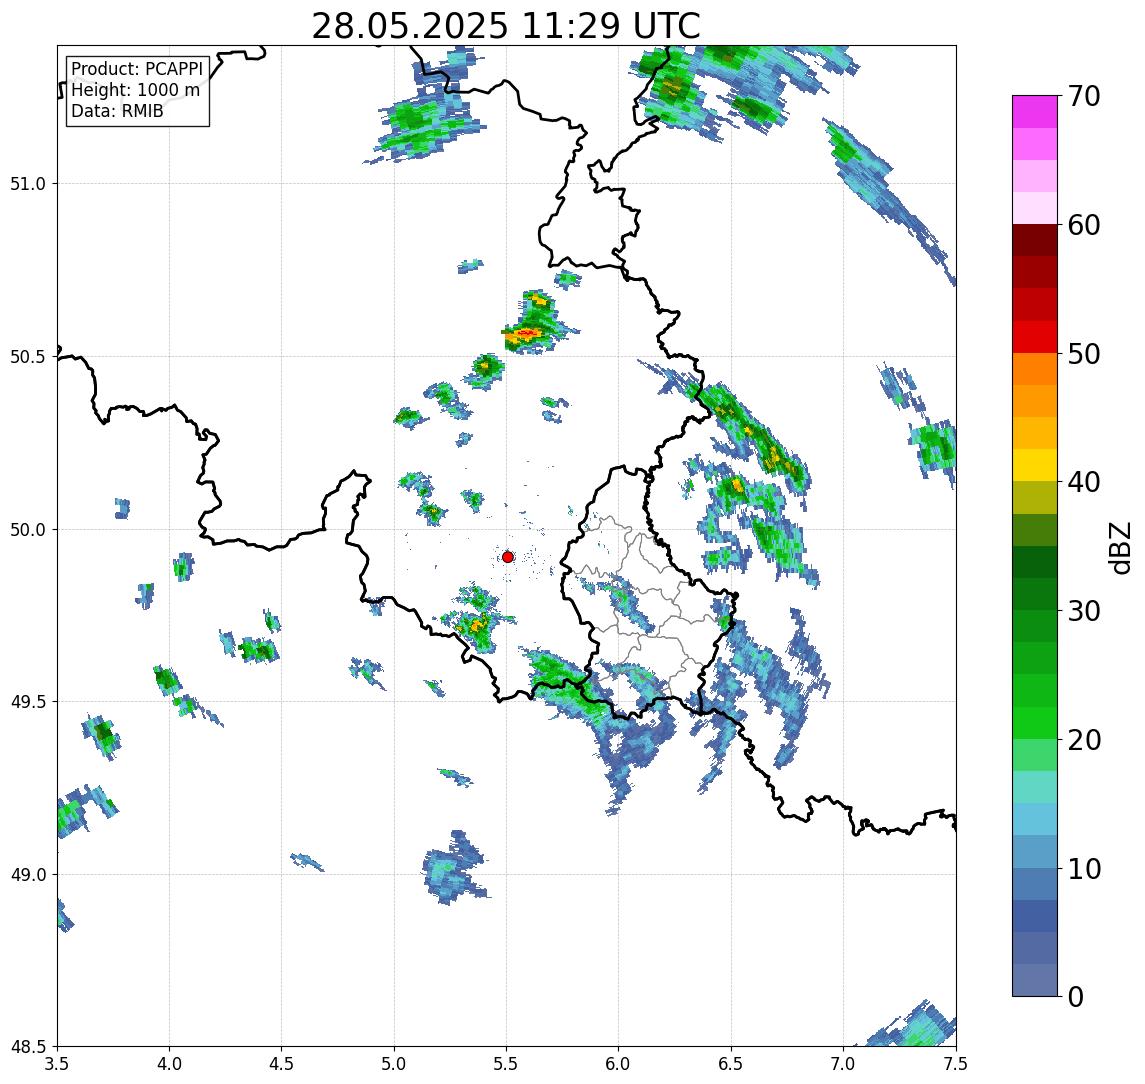Click the colorbar tick label 50

pyautogui.click(x=1084, y=354)
